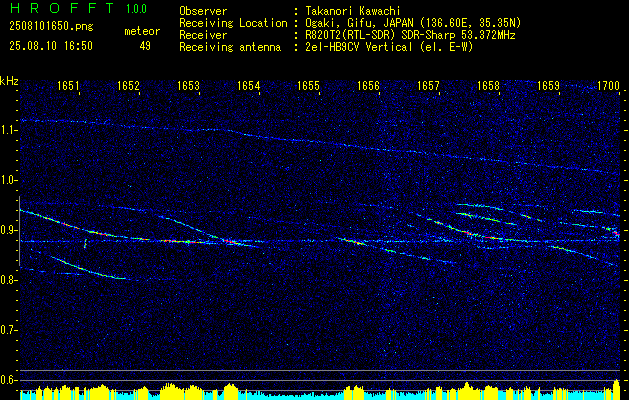Image resolution: width=629 pixels, height=400 pixels.
Task: Click the location Ogaki, Gifu, JAPAN text
Action: click(413, 23)
